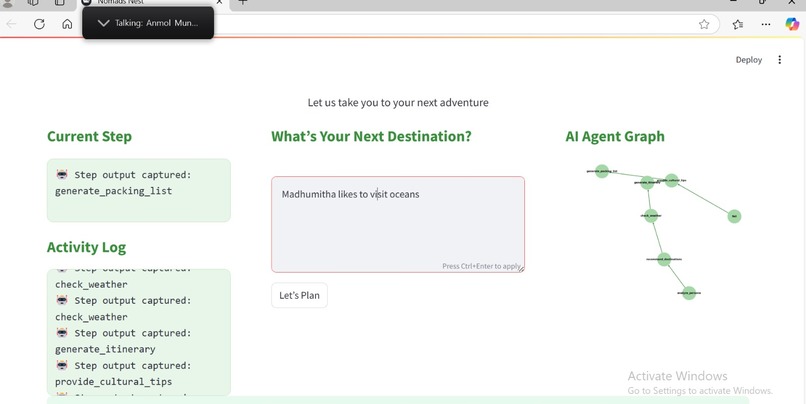Click the browser profile avatar icon

8,3
